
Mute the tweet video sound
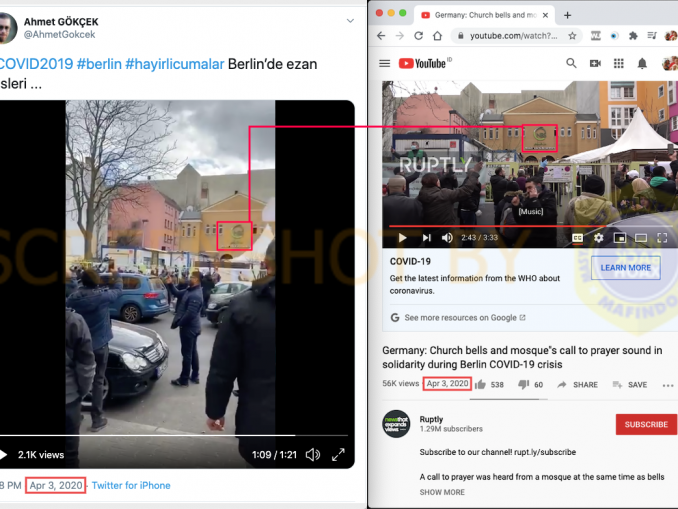(x=313, y=455)
